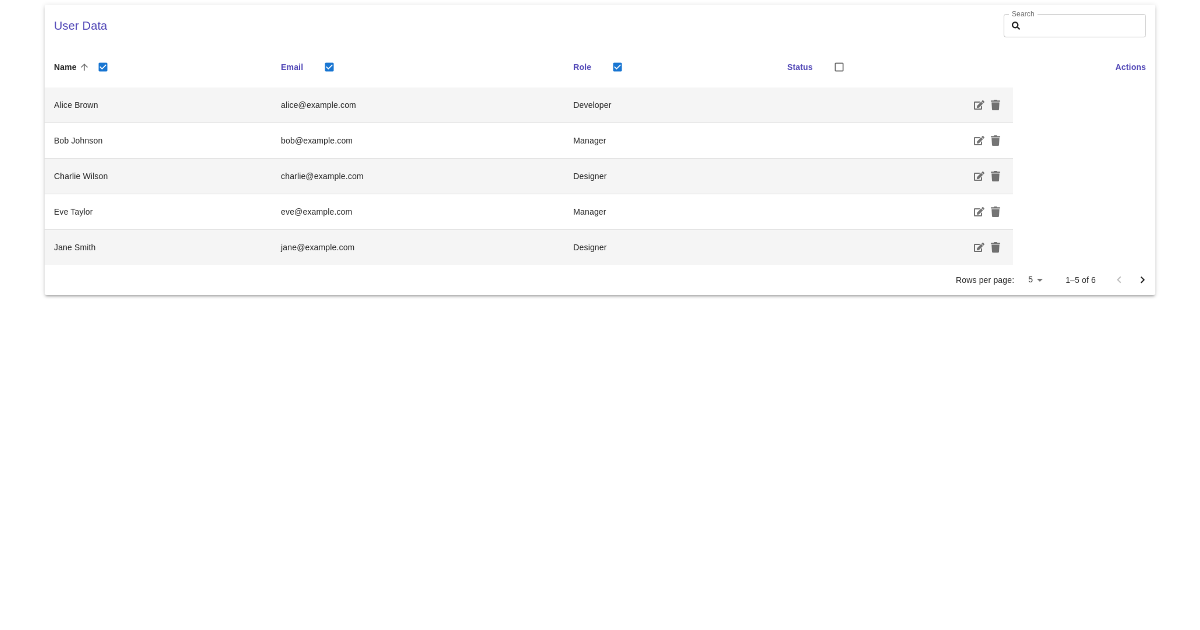Viewport: 1200px width, 630px height.
Task: Go to the previous page
Action: 1119,280
